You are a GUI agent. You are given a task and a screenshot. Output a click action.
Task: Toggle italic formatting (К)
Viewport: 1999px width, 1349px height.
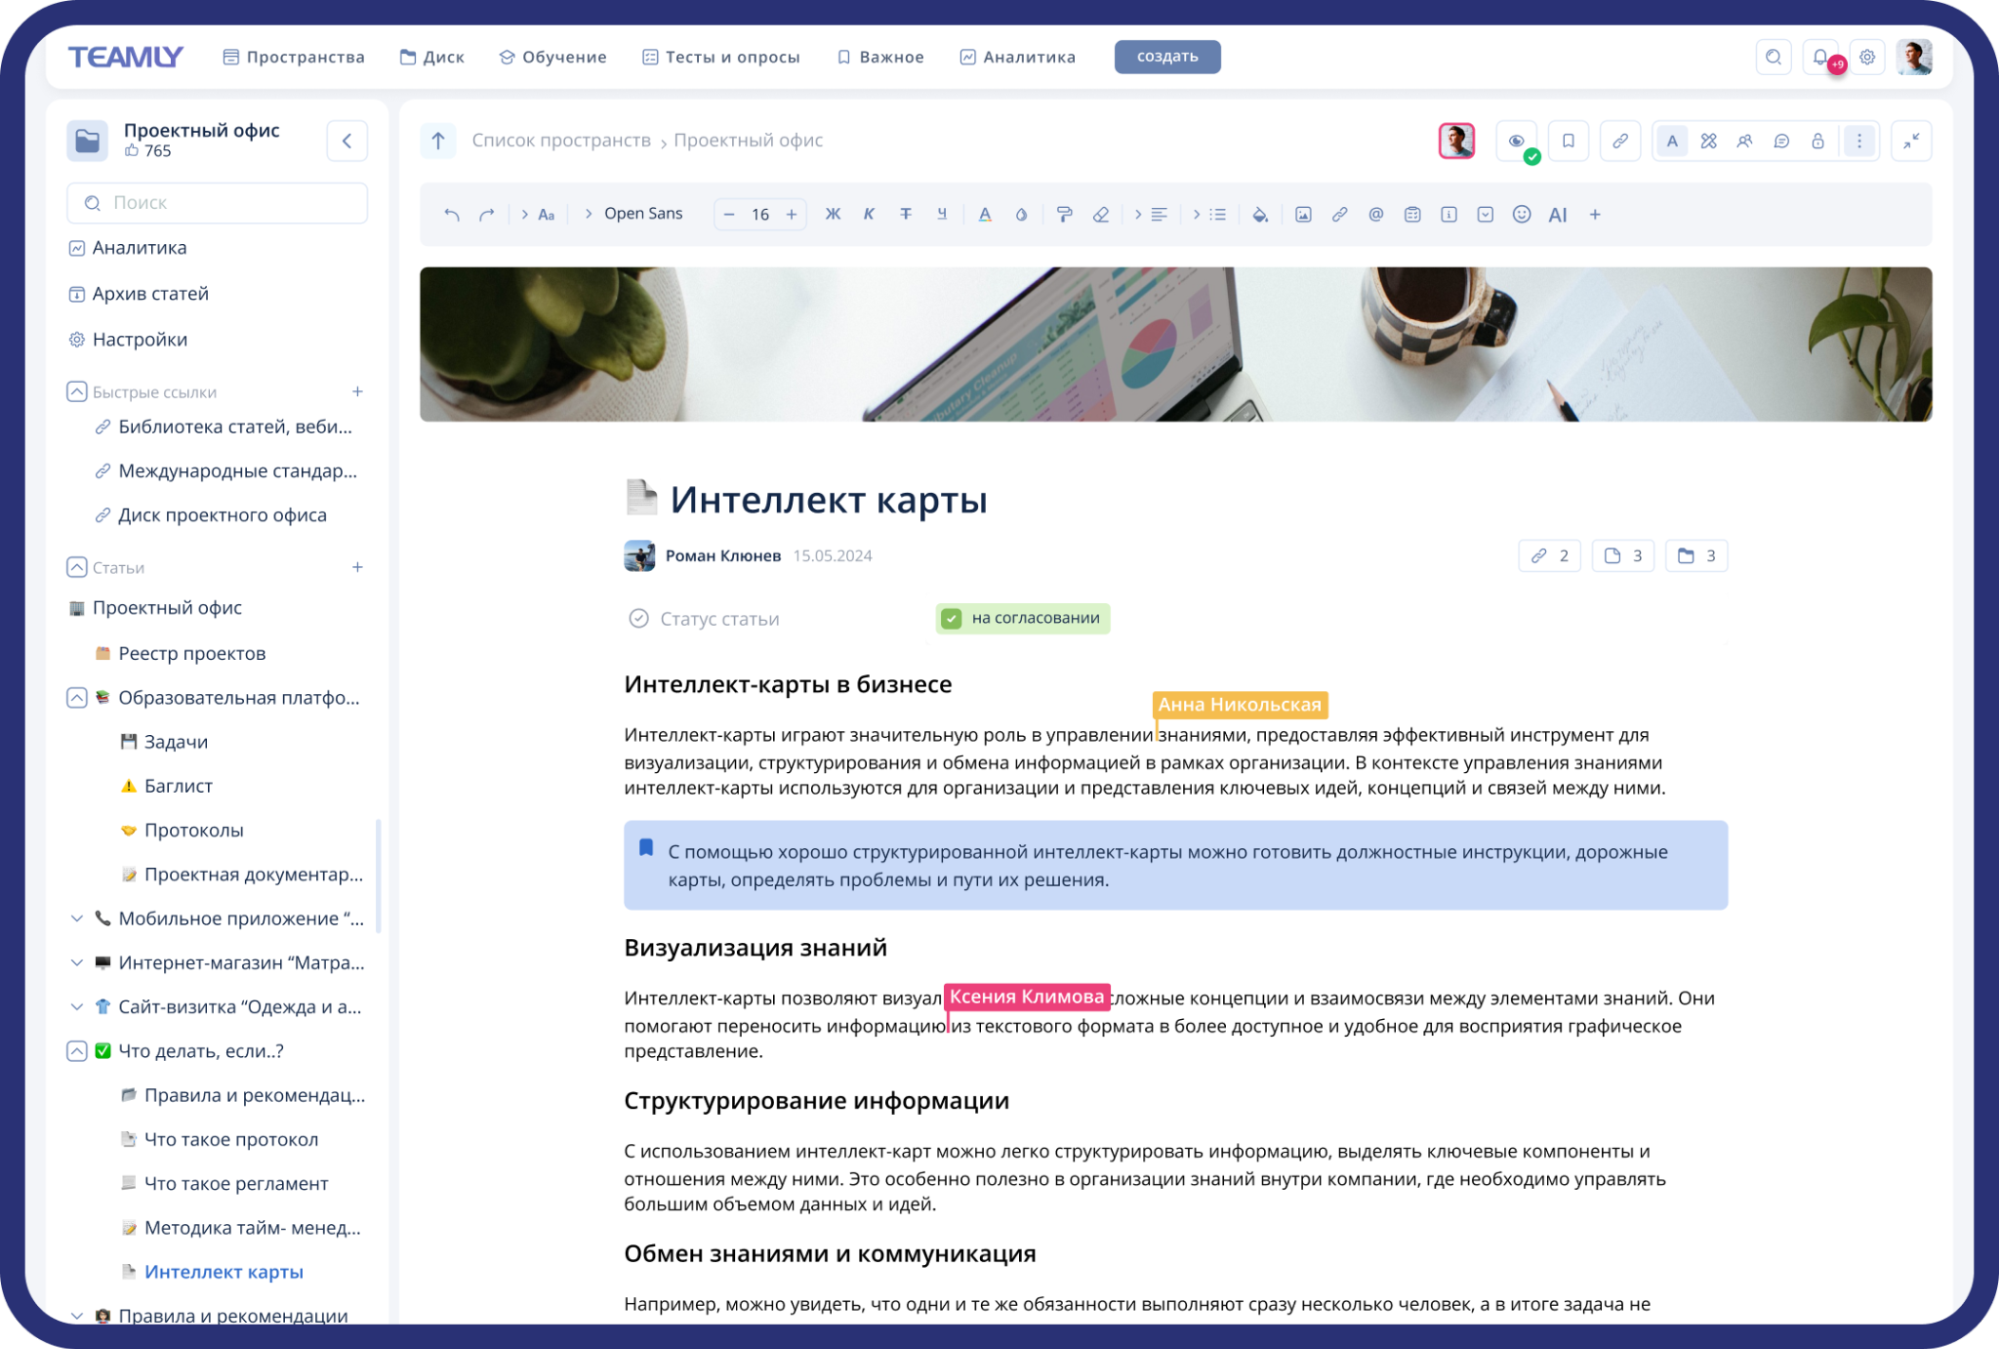click(869, 213)
